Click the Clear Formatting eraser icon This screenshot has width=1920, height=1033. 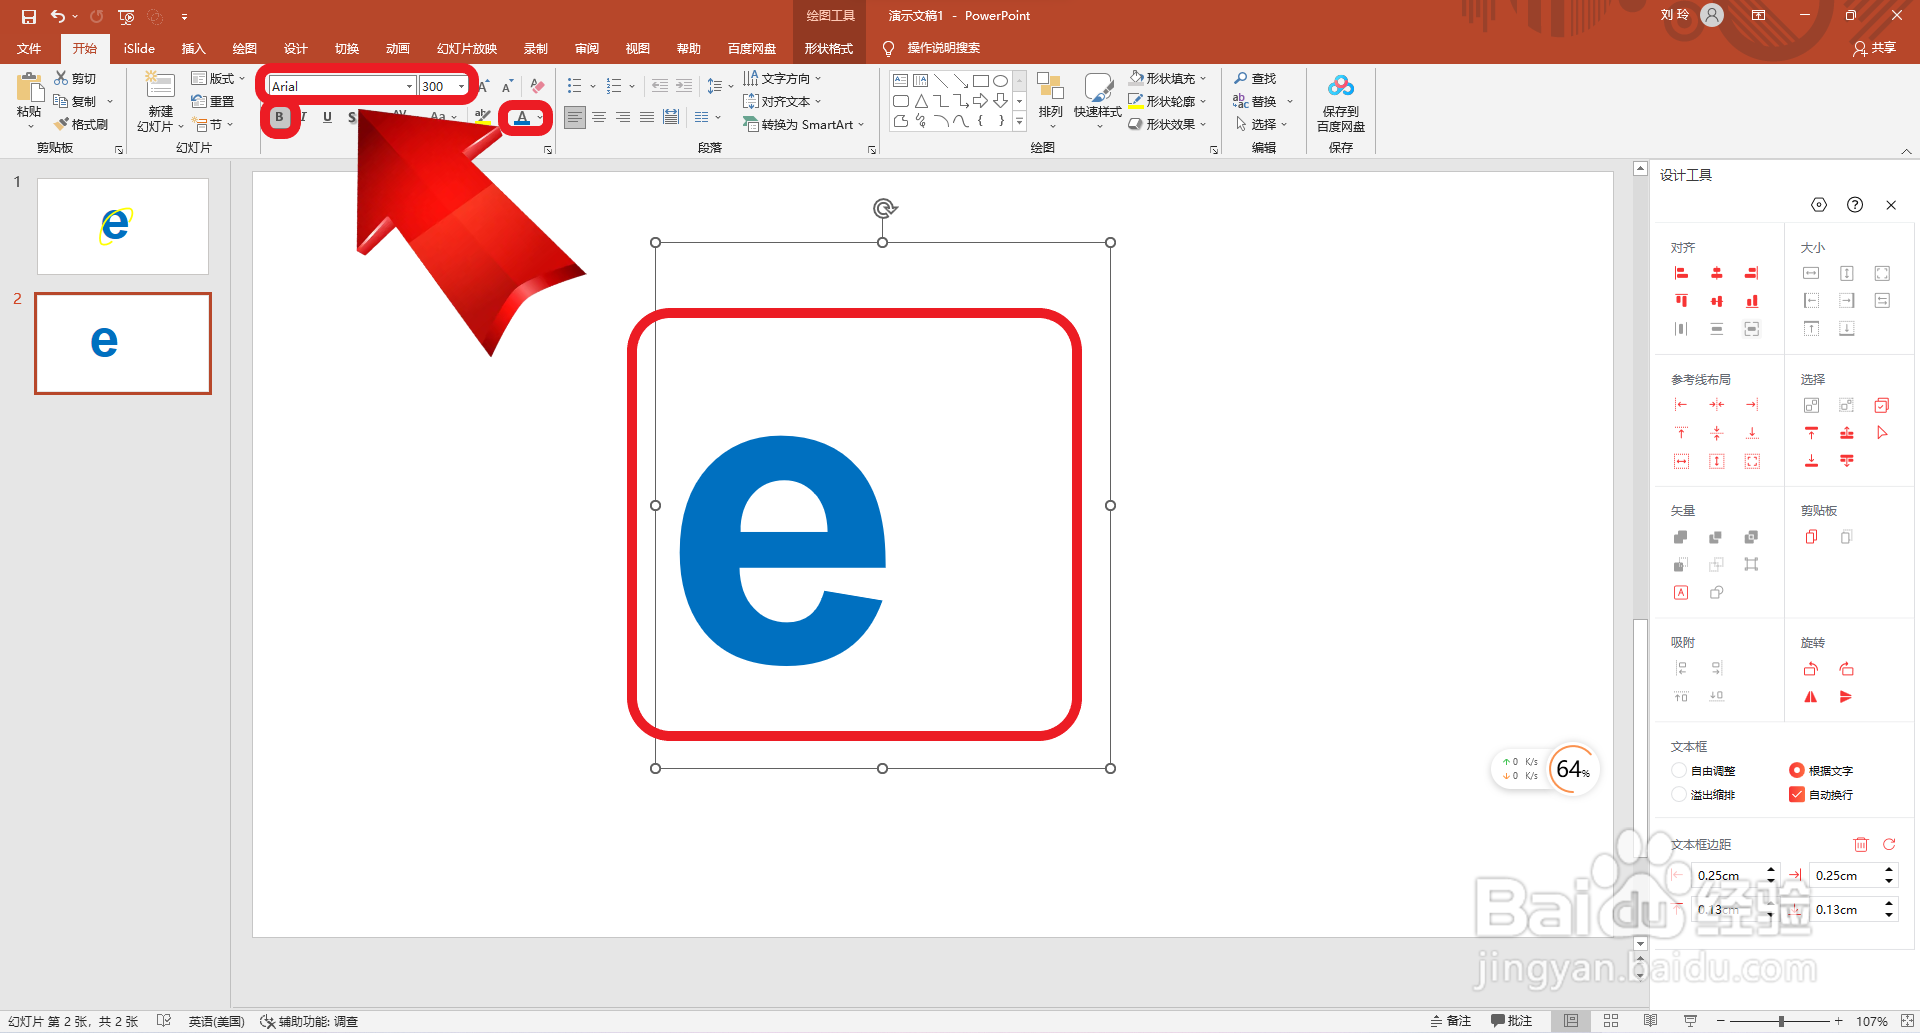537,86
